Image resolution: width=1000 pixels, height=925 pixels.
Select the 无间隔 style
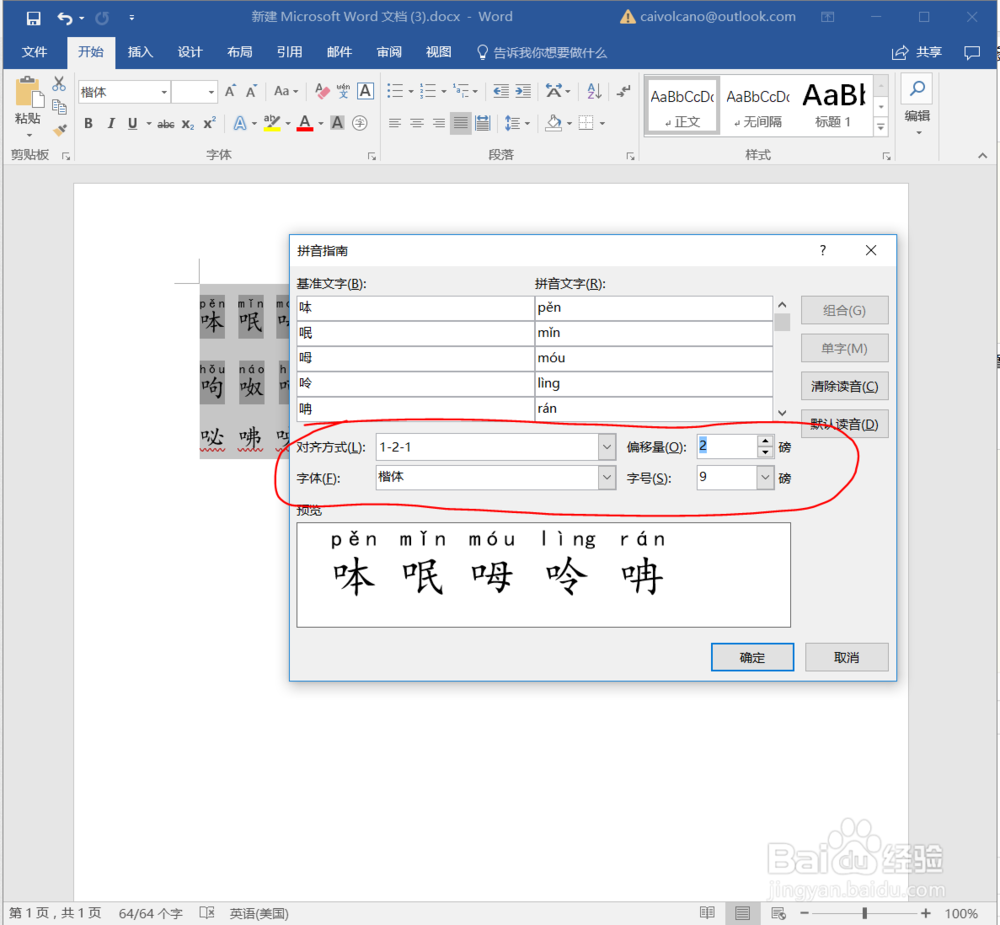pos(758,107)
